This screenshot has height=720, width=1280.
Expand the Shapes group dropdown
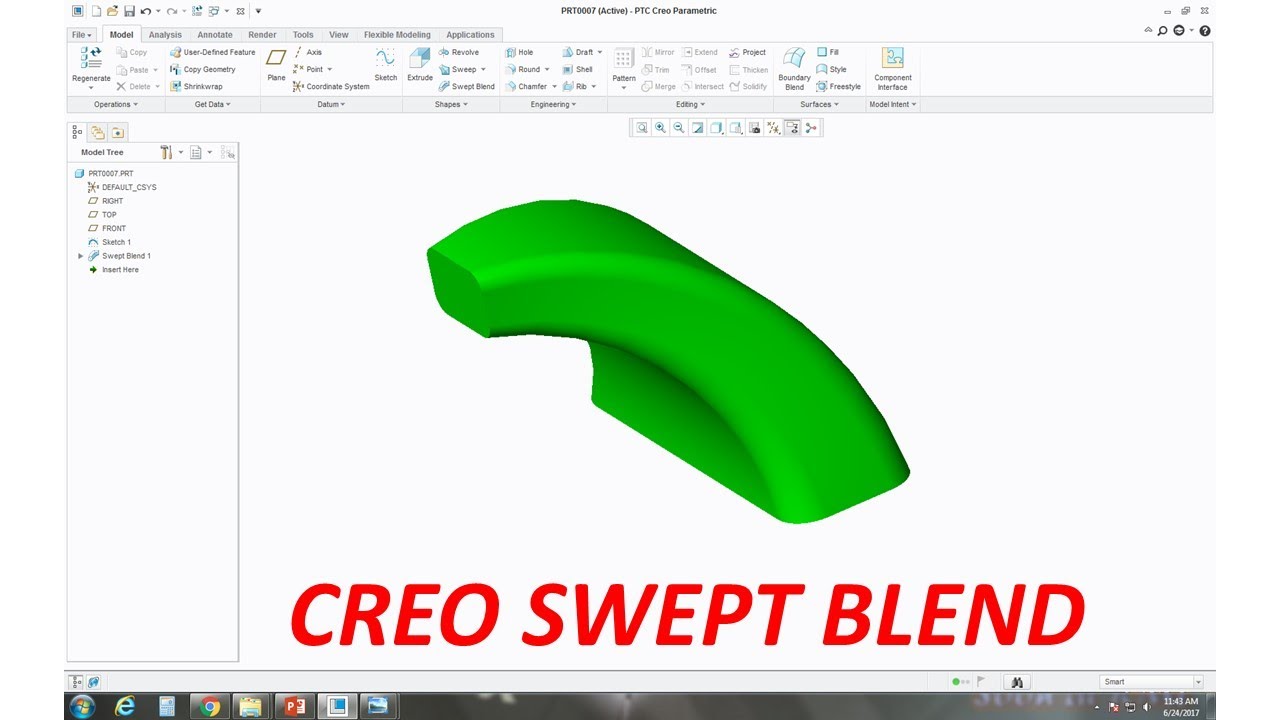451,104
